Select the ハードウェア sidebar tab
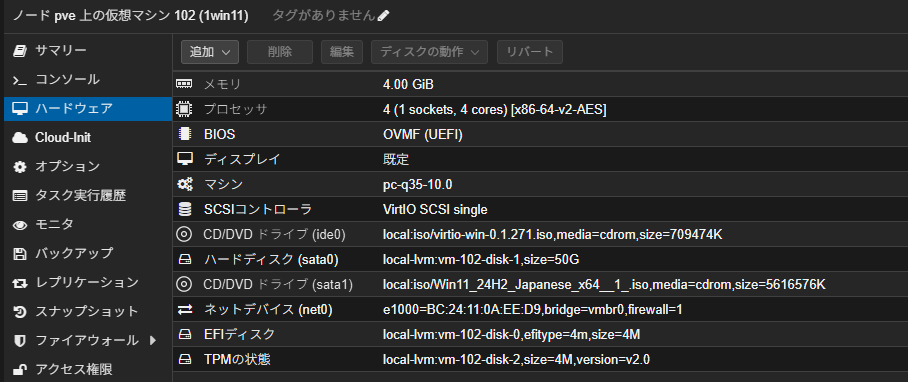The image size is (908, 382). pyautogui.click(x=87, y=109)
